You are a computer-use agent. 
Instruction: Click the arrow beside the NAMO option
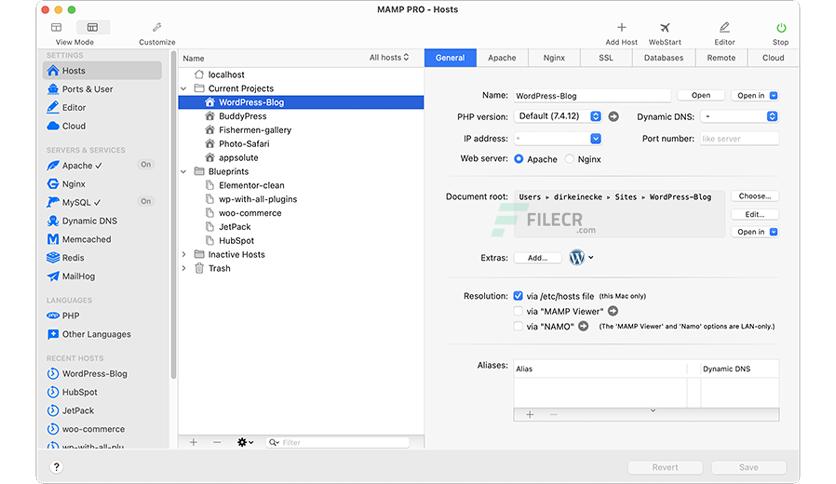[583, 326]
